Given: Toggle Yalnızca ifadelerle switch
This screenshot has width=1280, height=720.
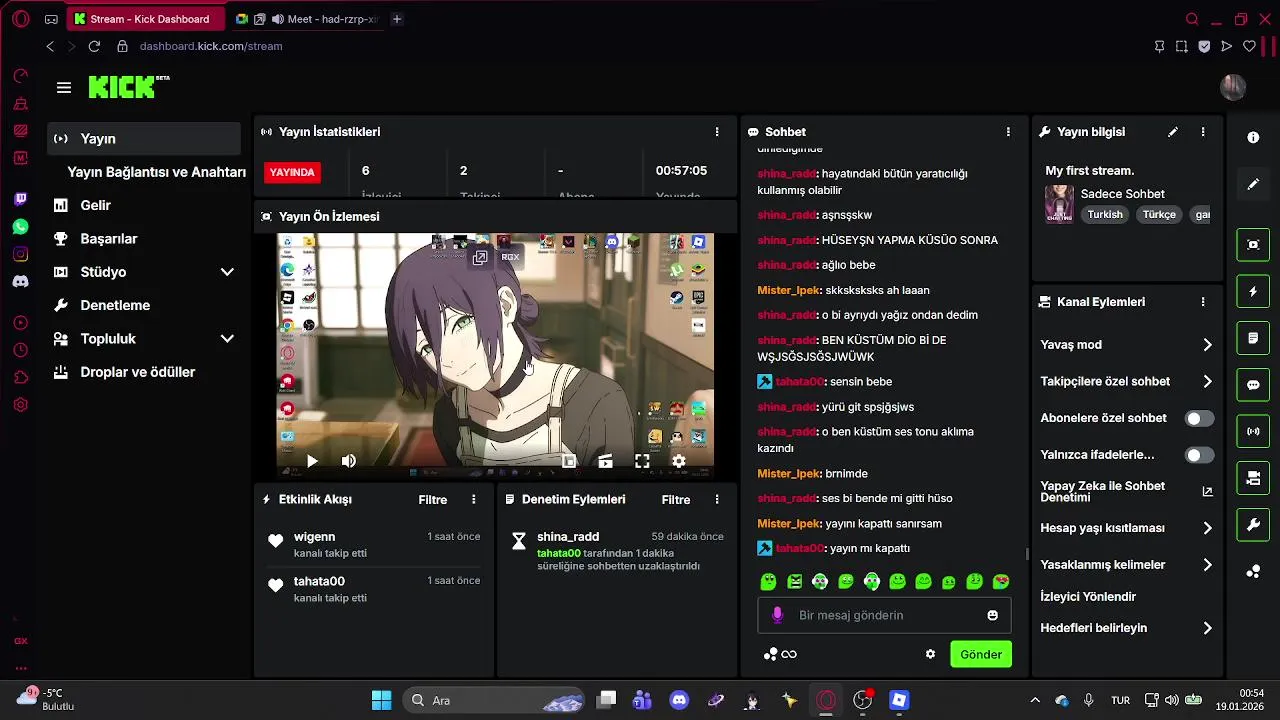Looking at the screenshot, I should tap(1199, 455).
